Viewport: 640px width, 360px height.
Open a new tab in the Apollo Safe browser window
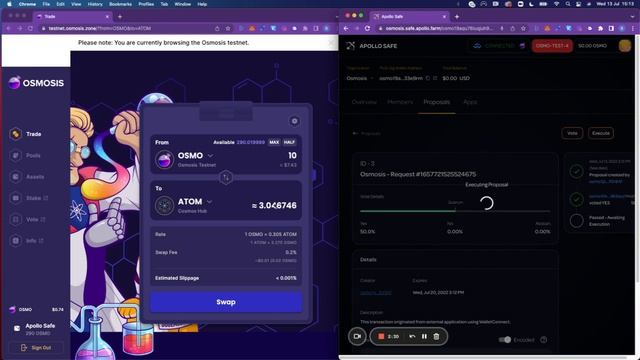(x=457, y=17)
